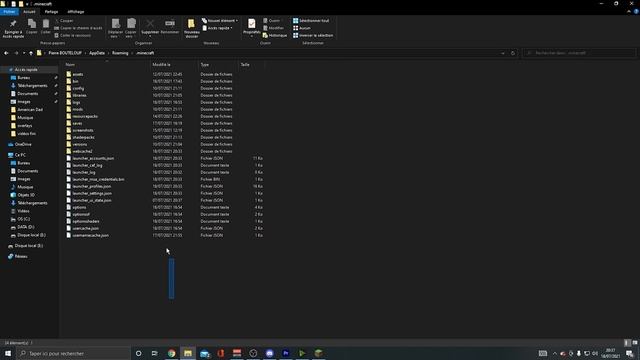This screenshot has width=640, height=360.
Task: Open the Windows Start menu
Action: (8, 353)
